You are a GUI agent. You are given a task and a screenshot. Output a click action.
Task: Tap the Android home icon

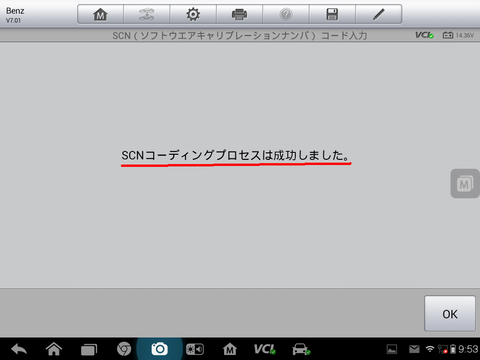54,349
